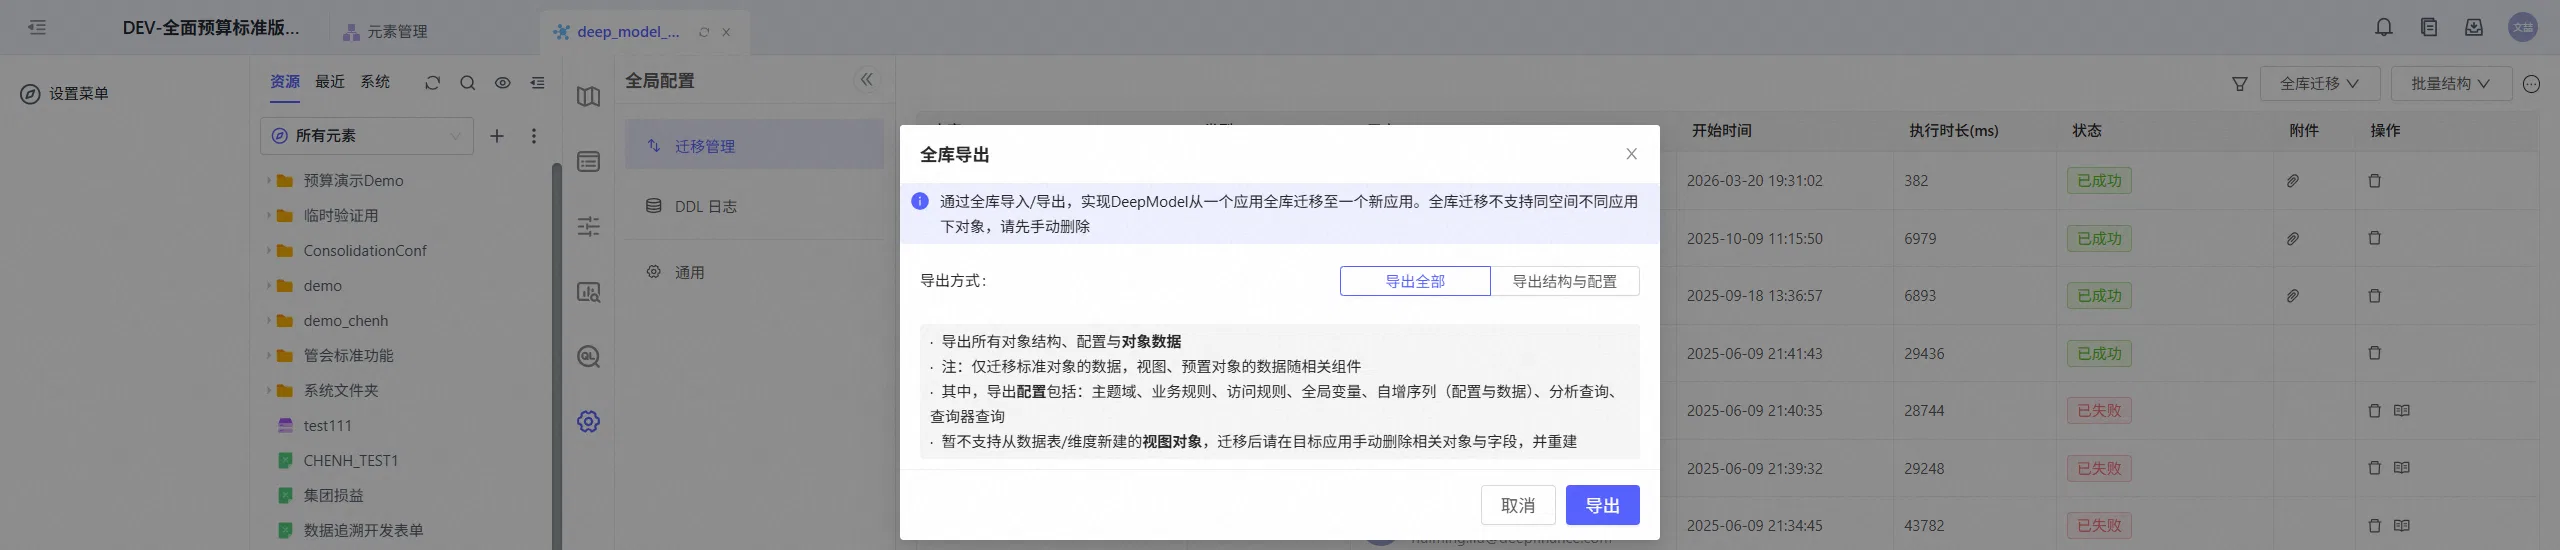Image resolution: width=2560 pixels, height=550 pixels.
Task: Switch to 系统 tab
Action: pos(375,82)
